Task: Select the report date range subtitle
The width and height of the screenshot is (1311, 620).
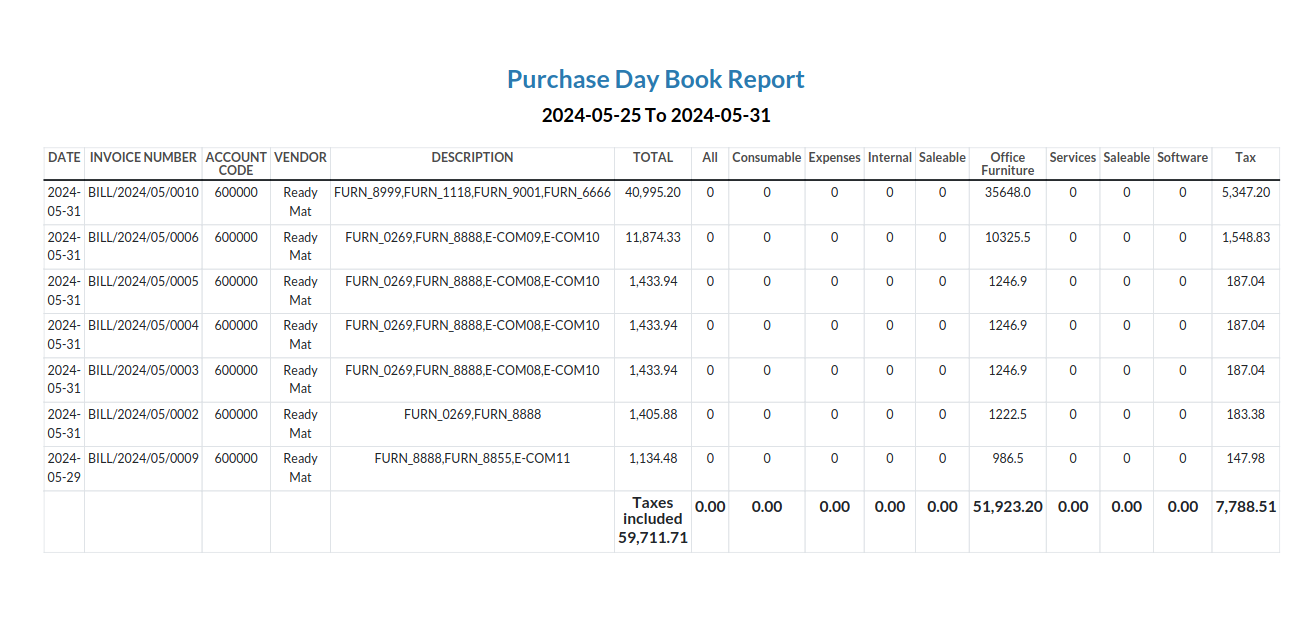Action: pyautogui.click(x=655, y=115)
